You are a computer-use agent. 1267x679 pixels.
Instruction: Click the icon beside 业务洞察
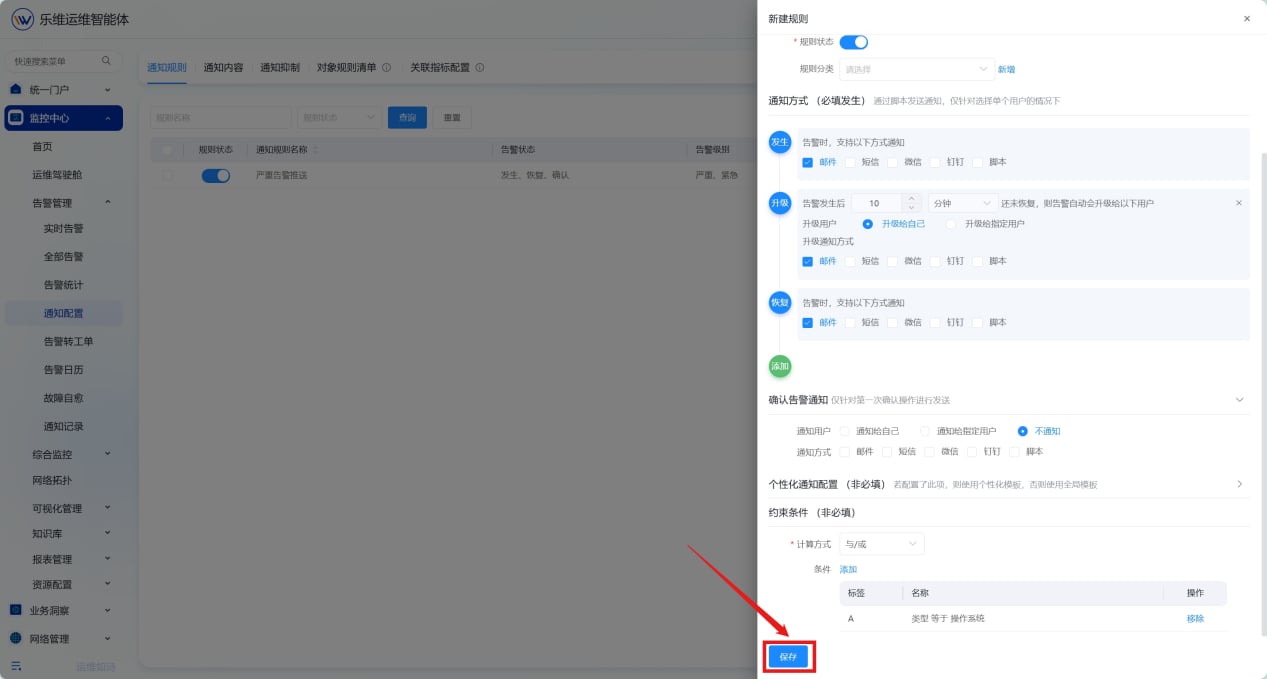[x=15, y=610]
